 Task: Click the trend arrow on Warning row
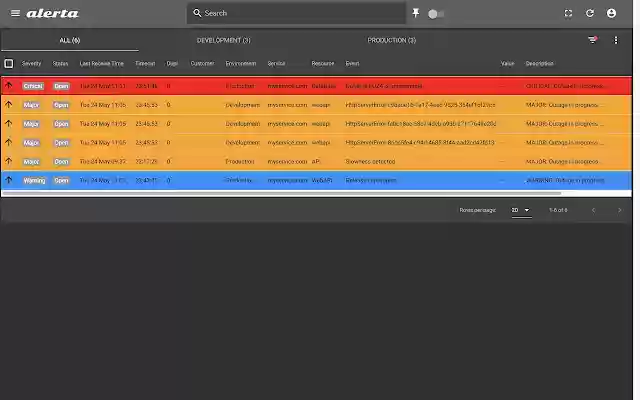pyautogui.click(x=9, y=180)
